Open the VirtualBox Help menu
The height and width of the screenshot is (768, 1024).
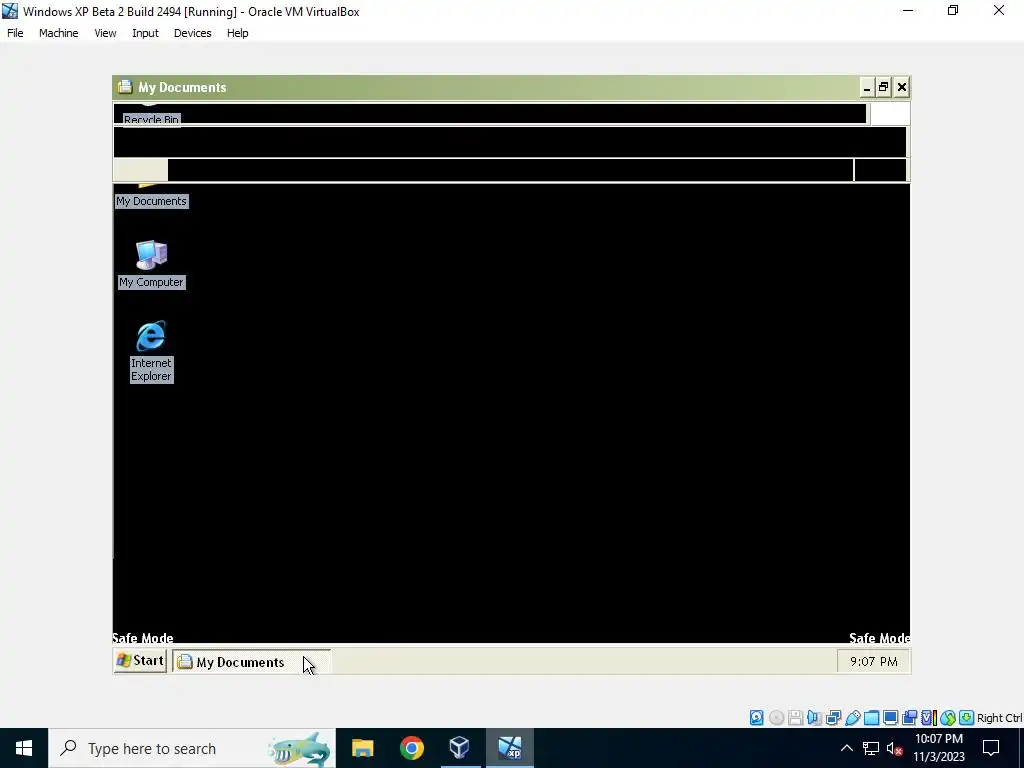[x=238, y=33]
